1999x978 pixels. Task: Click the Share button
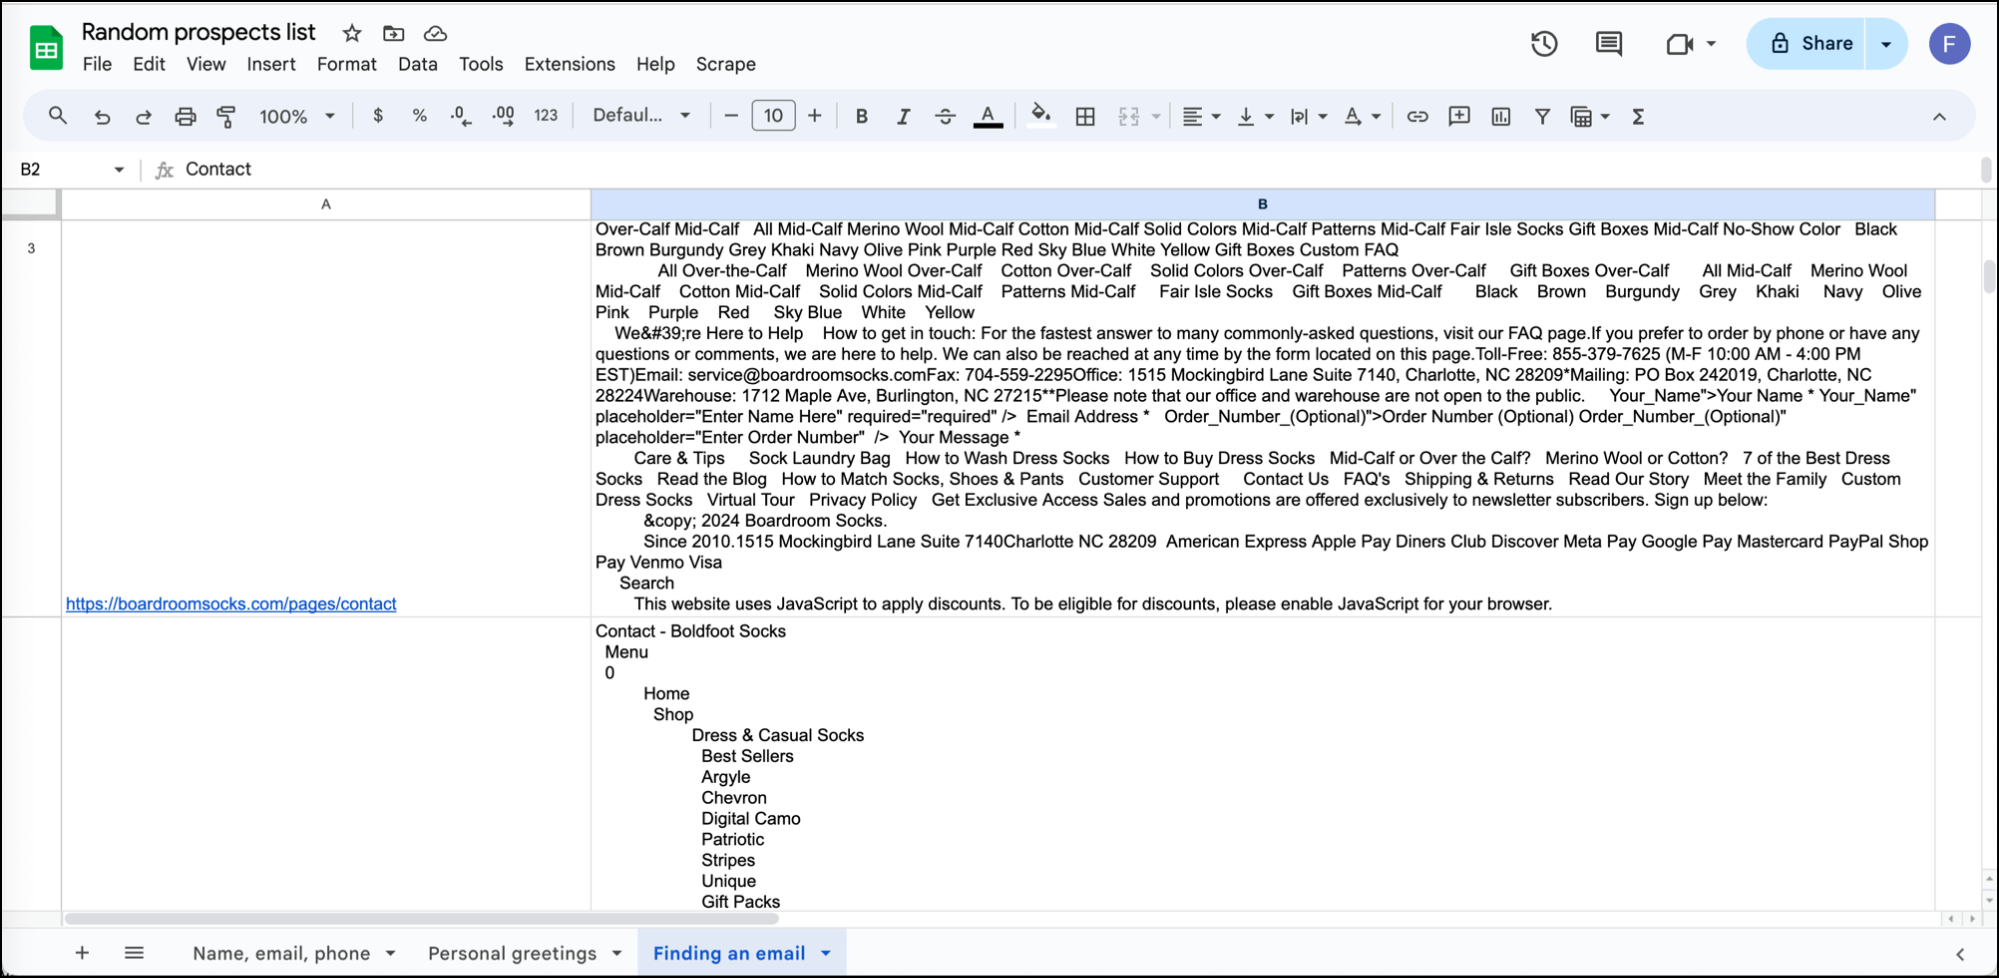1808,44
